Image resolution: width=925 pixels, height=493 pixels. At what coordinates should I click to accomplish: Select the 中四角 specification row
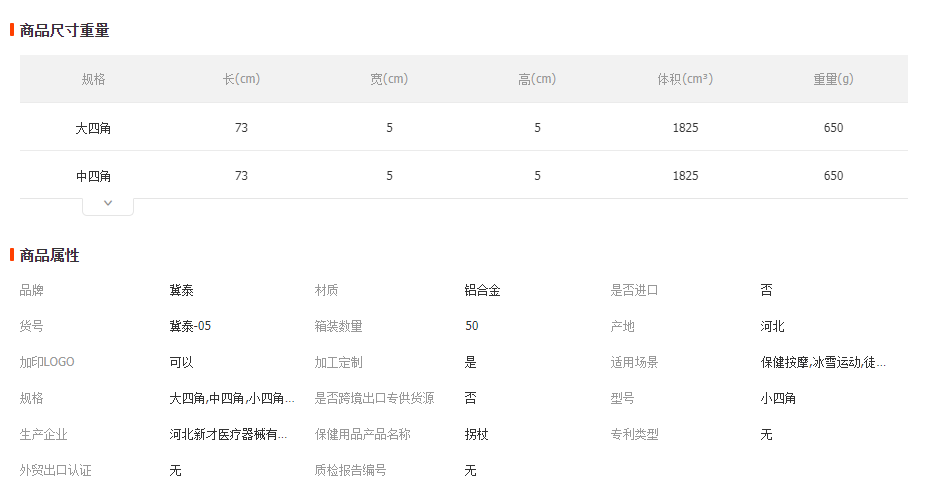coord(464,175)
